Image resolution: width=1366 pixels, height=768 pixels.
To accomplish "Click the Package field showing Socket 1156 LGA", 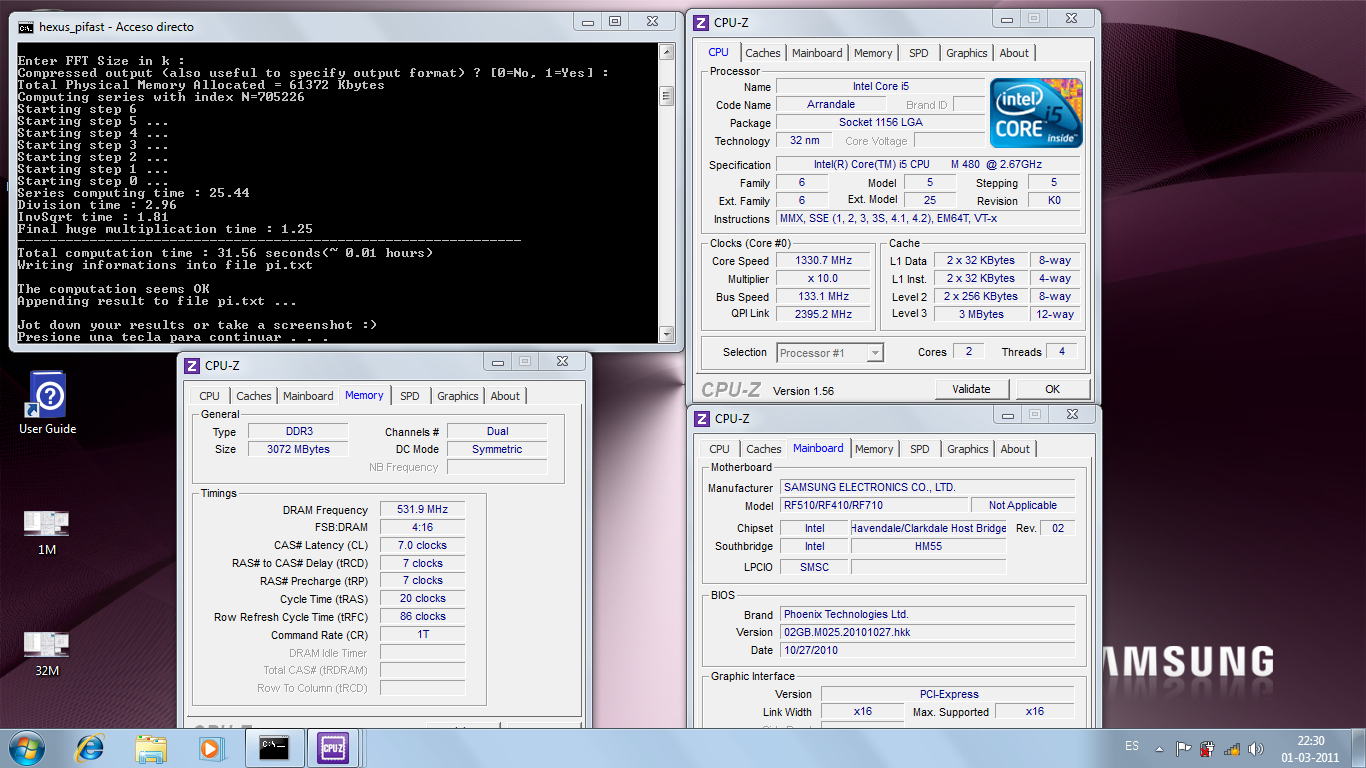I will (881, 123).
